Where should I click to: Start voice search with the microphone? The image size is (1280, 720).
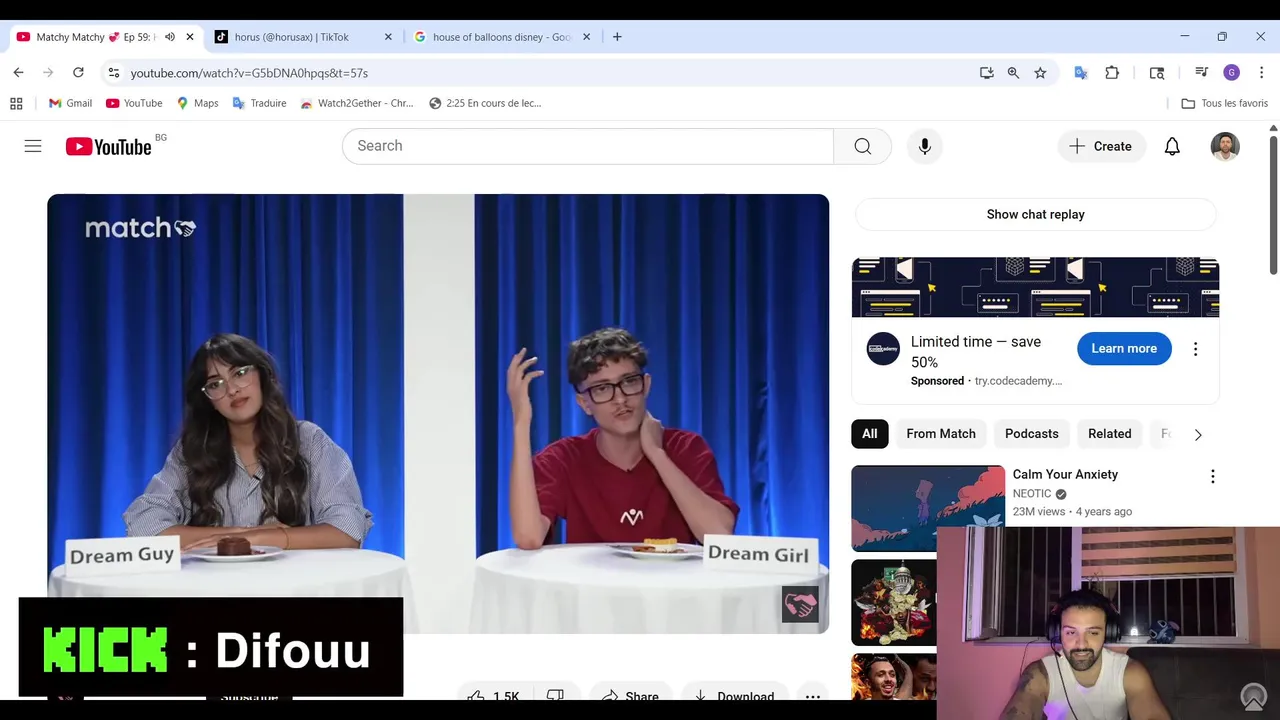tap(925, 146)
